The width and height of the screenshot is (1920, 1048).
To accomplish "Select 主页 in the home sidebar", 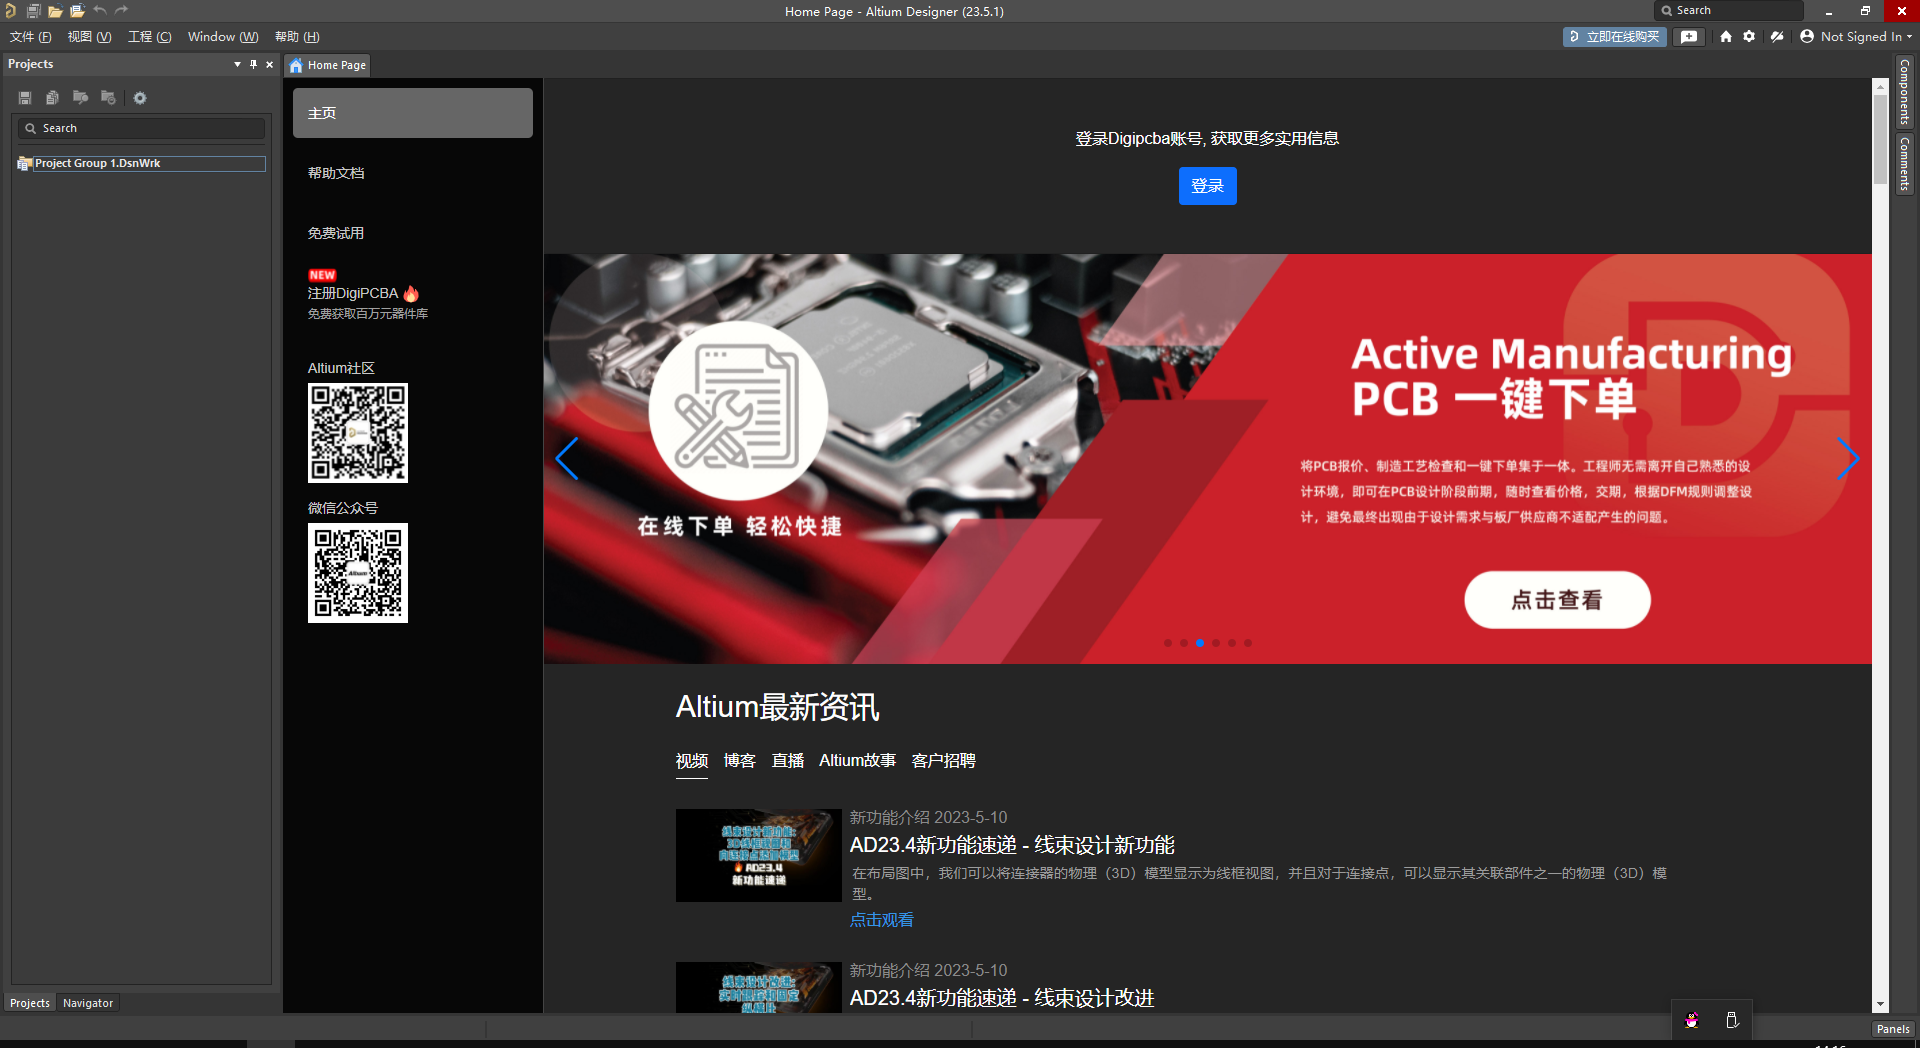I will pos(413,113).
